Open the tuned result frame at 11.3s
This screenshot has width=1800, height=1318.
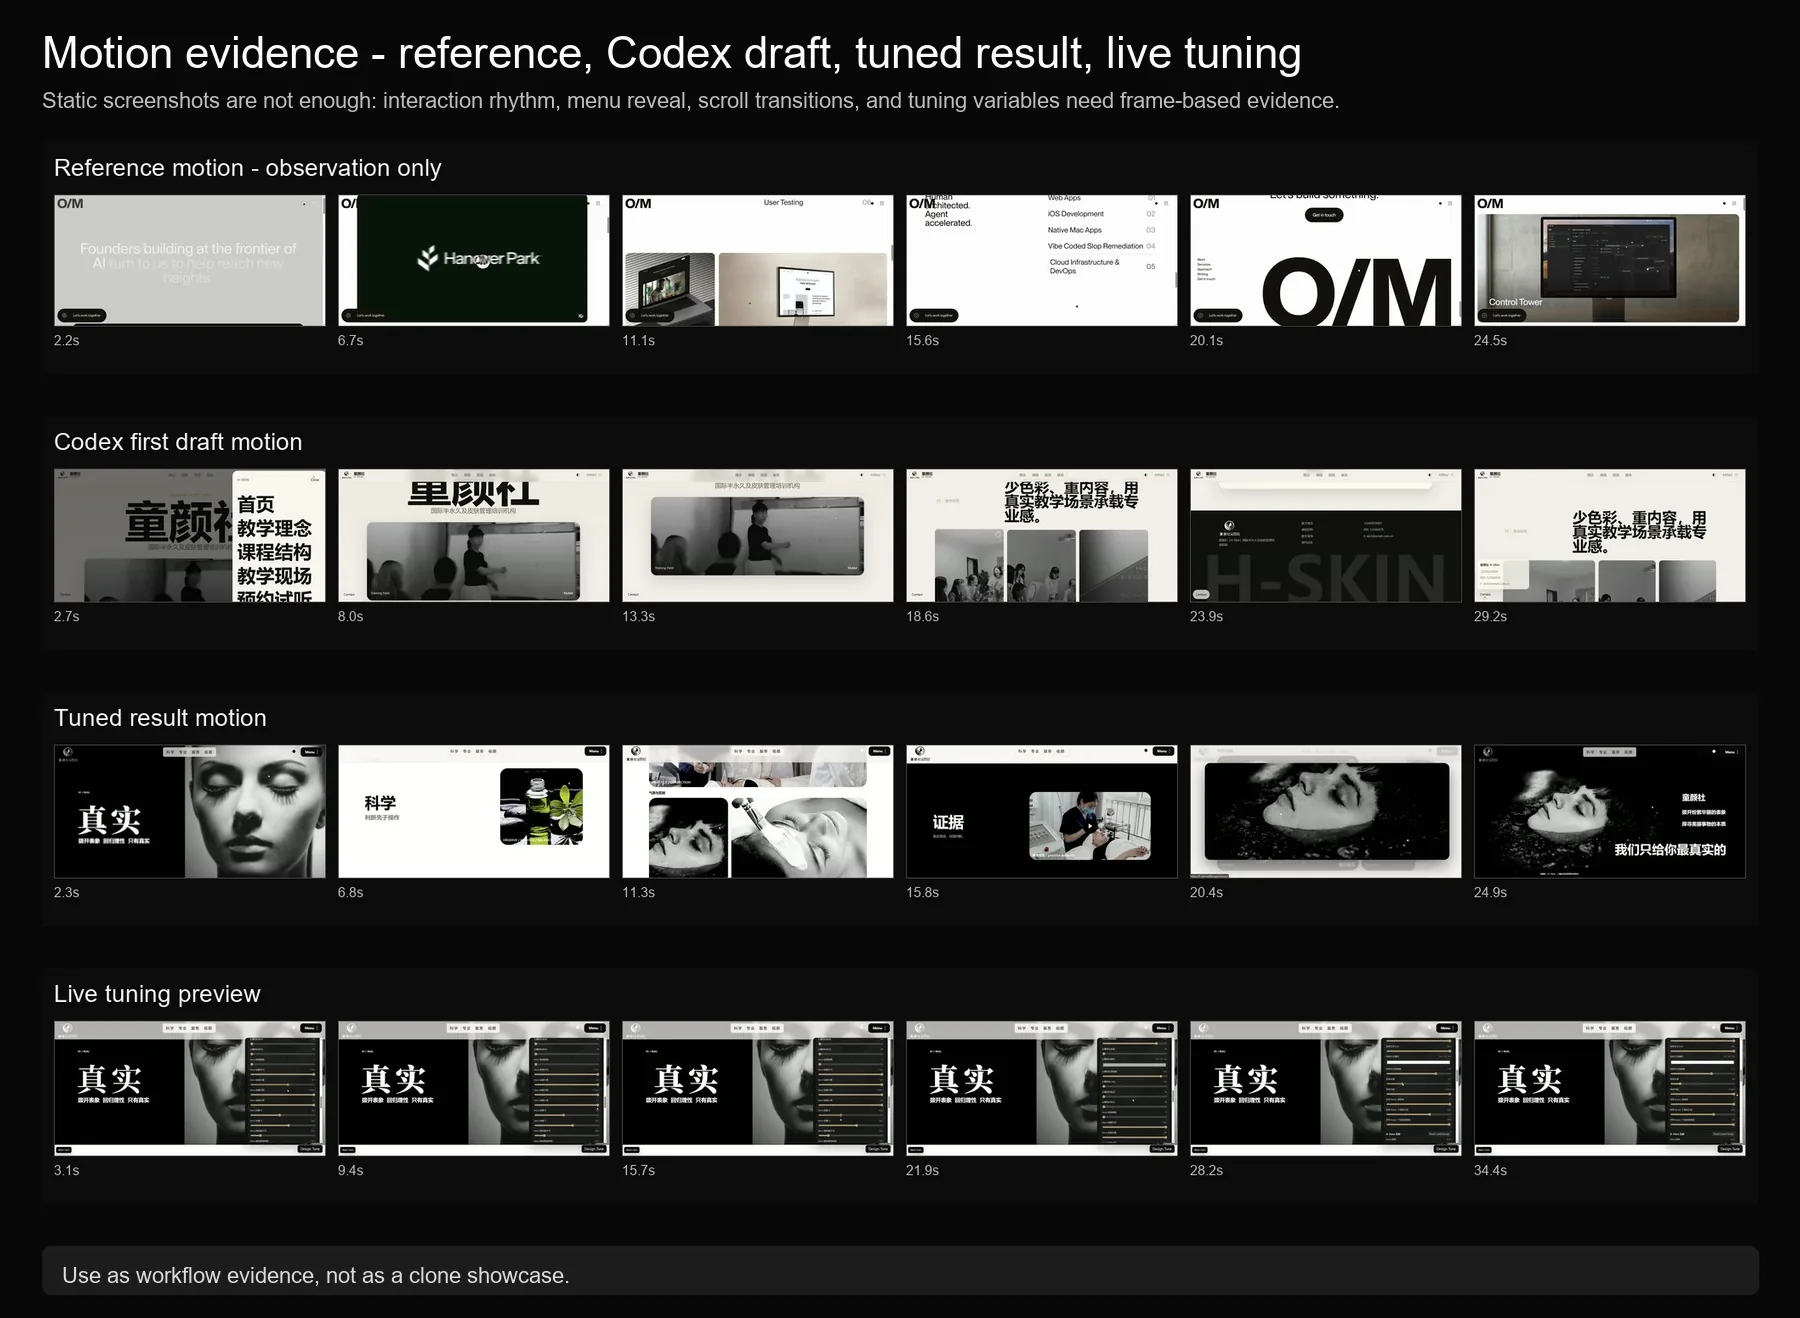[758, 811]
